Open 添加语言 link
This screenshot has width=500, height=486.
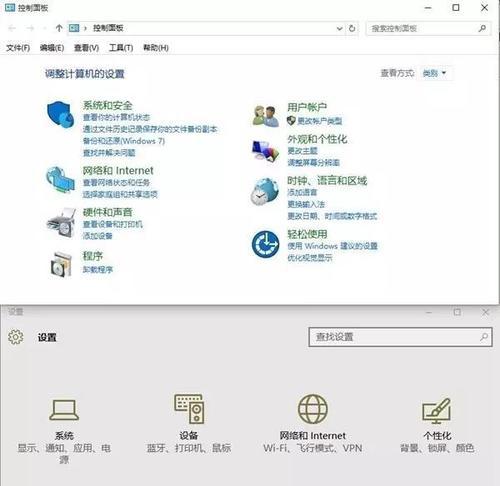[302, 193]
